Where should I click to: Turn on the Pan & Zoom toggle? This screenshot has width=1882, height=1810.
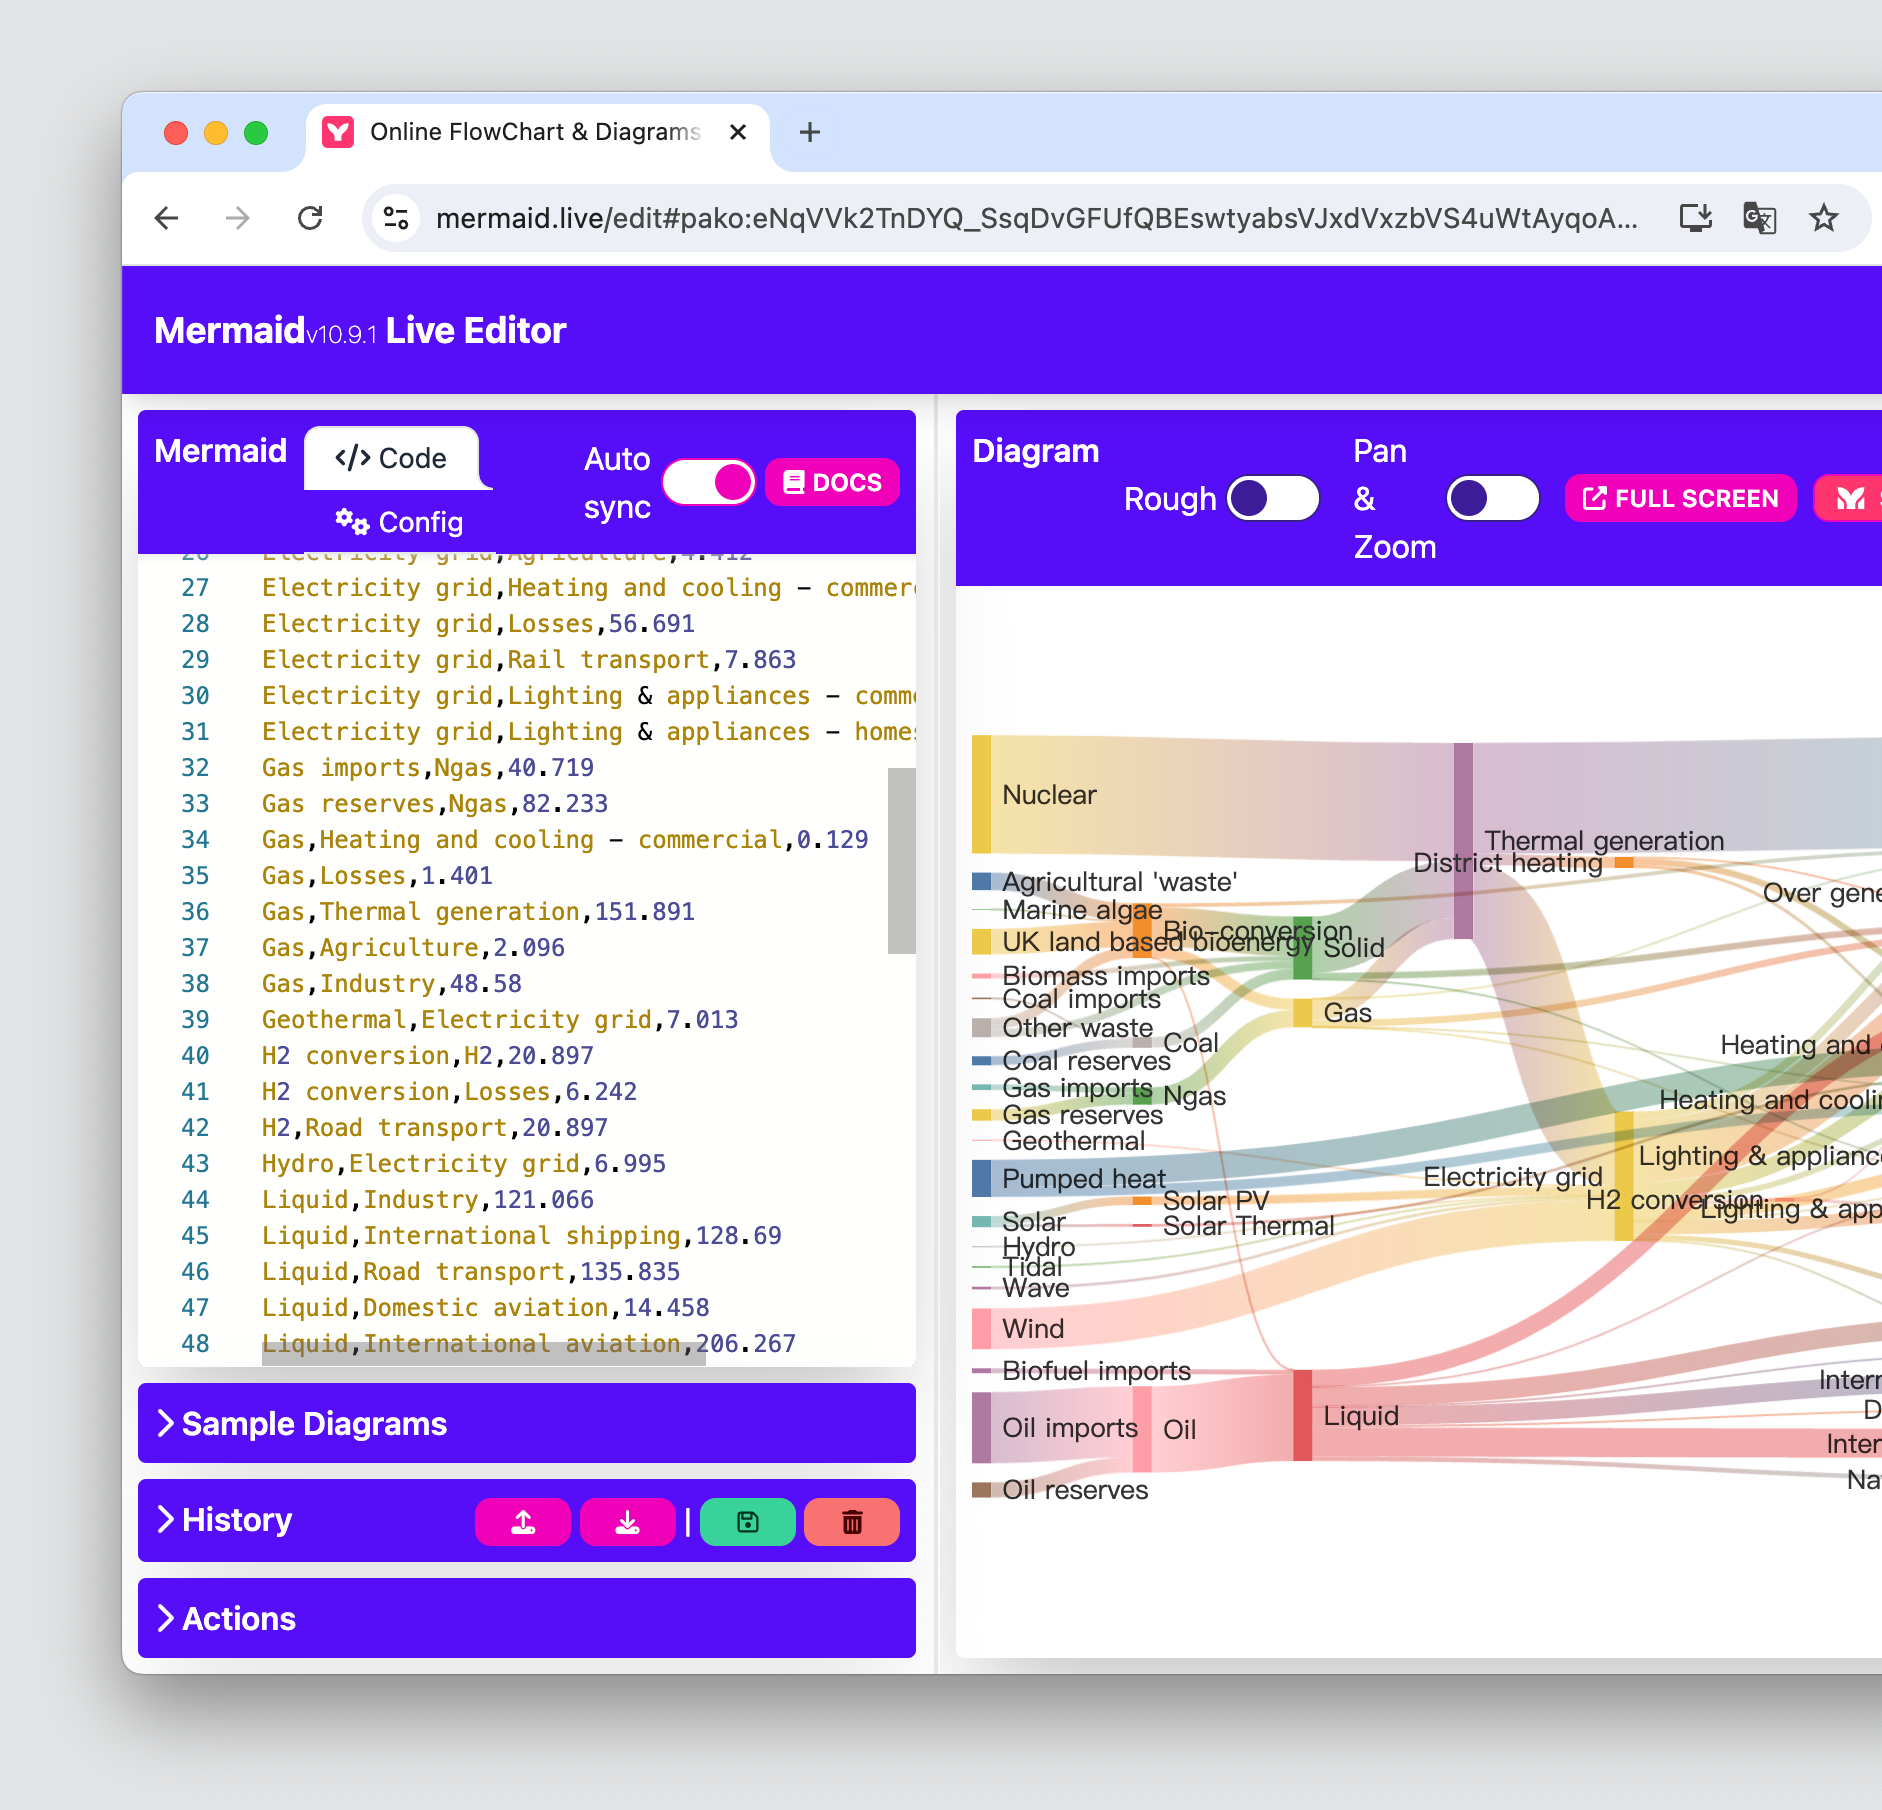click(1492, 498)
